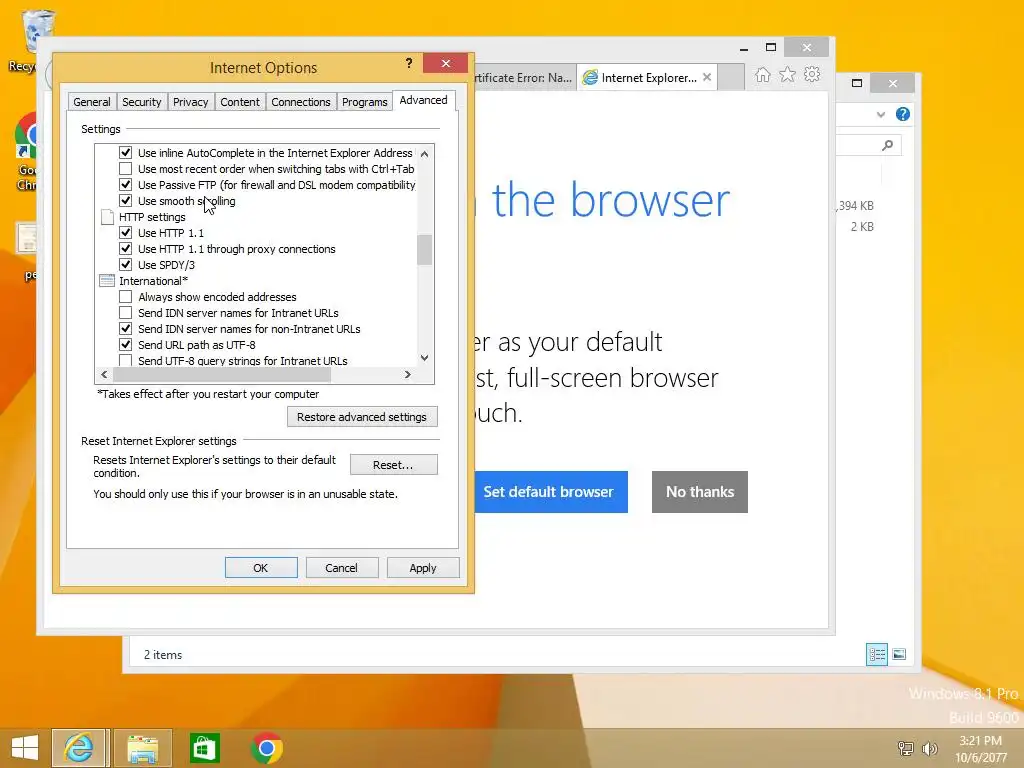Switch File Explorer to large icons view
Image resolution: width=1024 pixels, height=768 pixels.
point(899,654)
